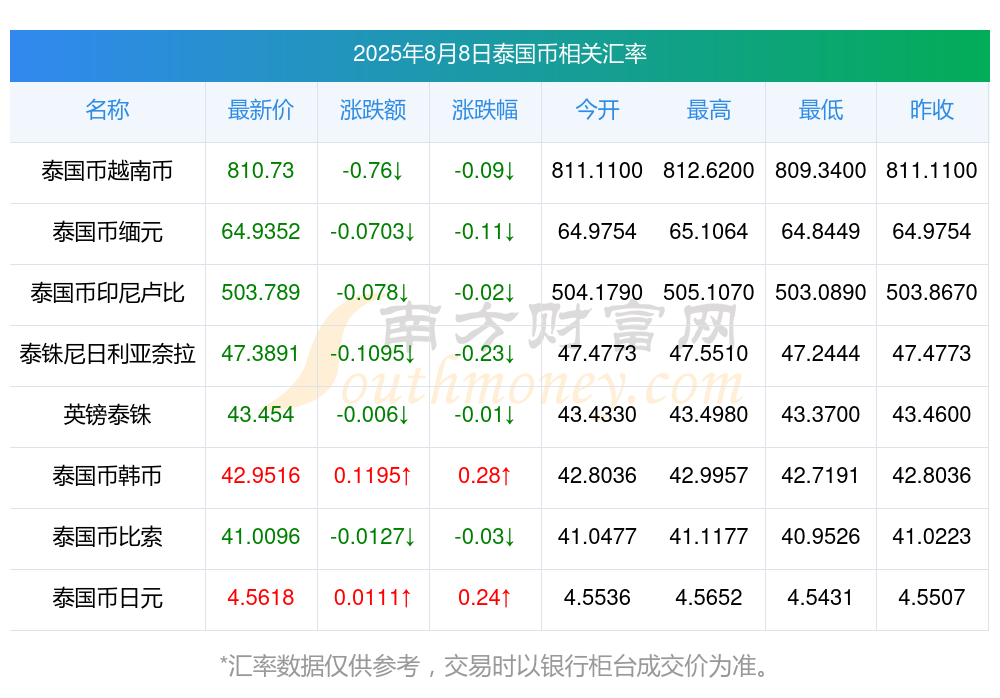The image size is (1000, 698).
Task: Click change percent 0.28↑
Action: (485, 476)
